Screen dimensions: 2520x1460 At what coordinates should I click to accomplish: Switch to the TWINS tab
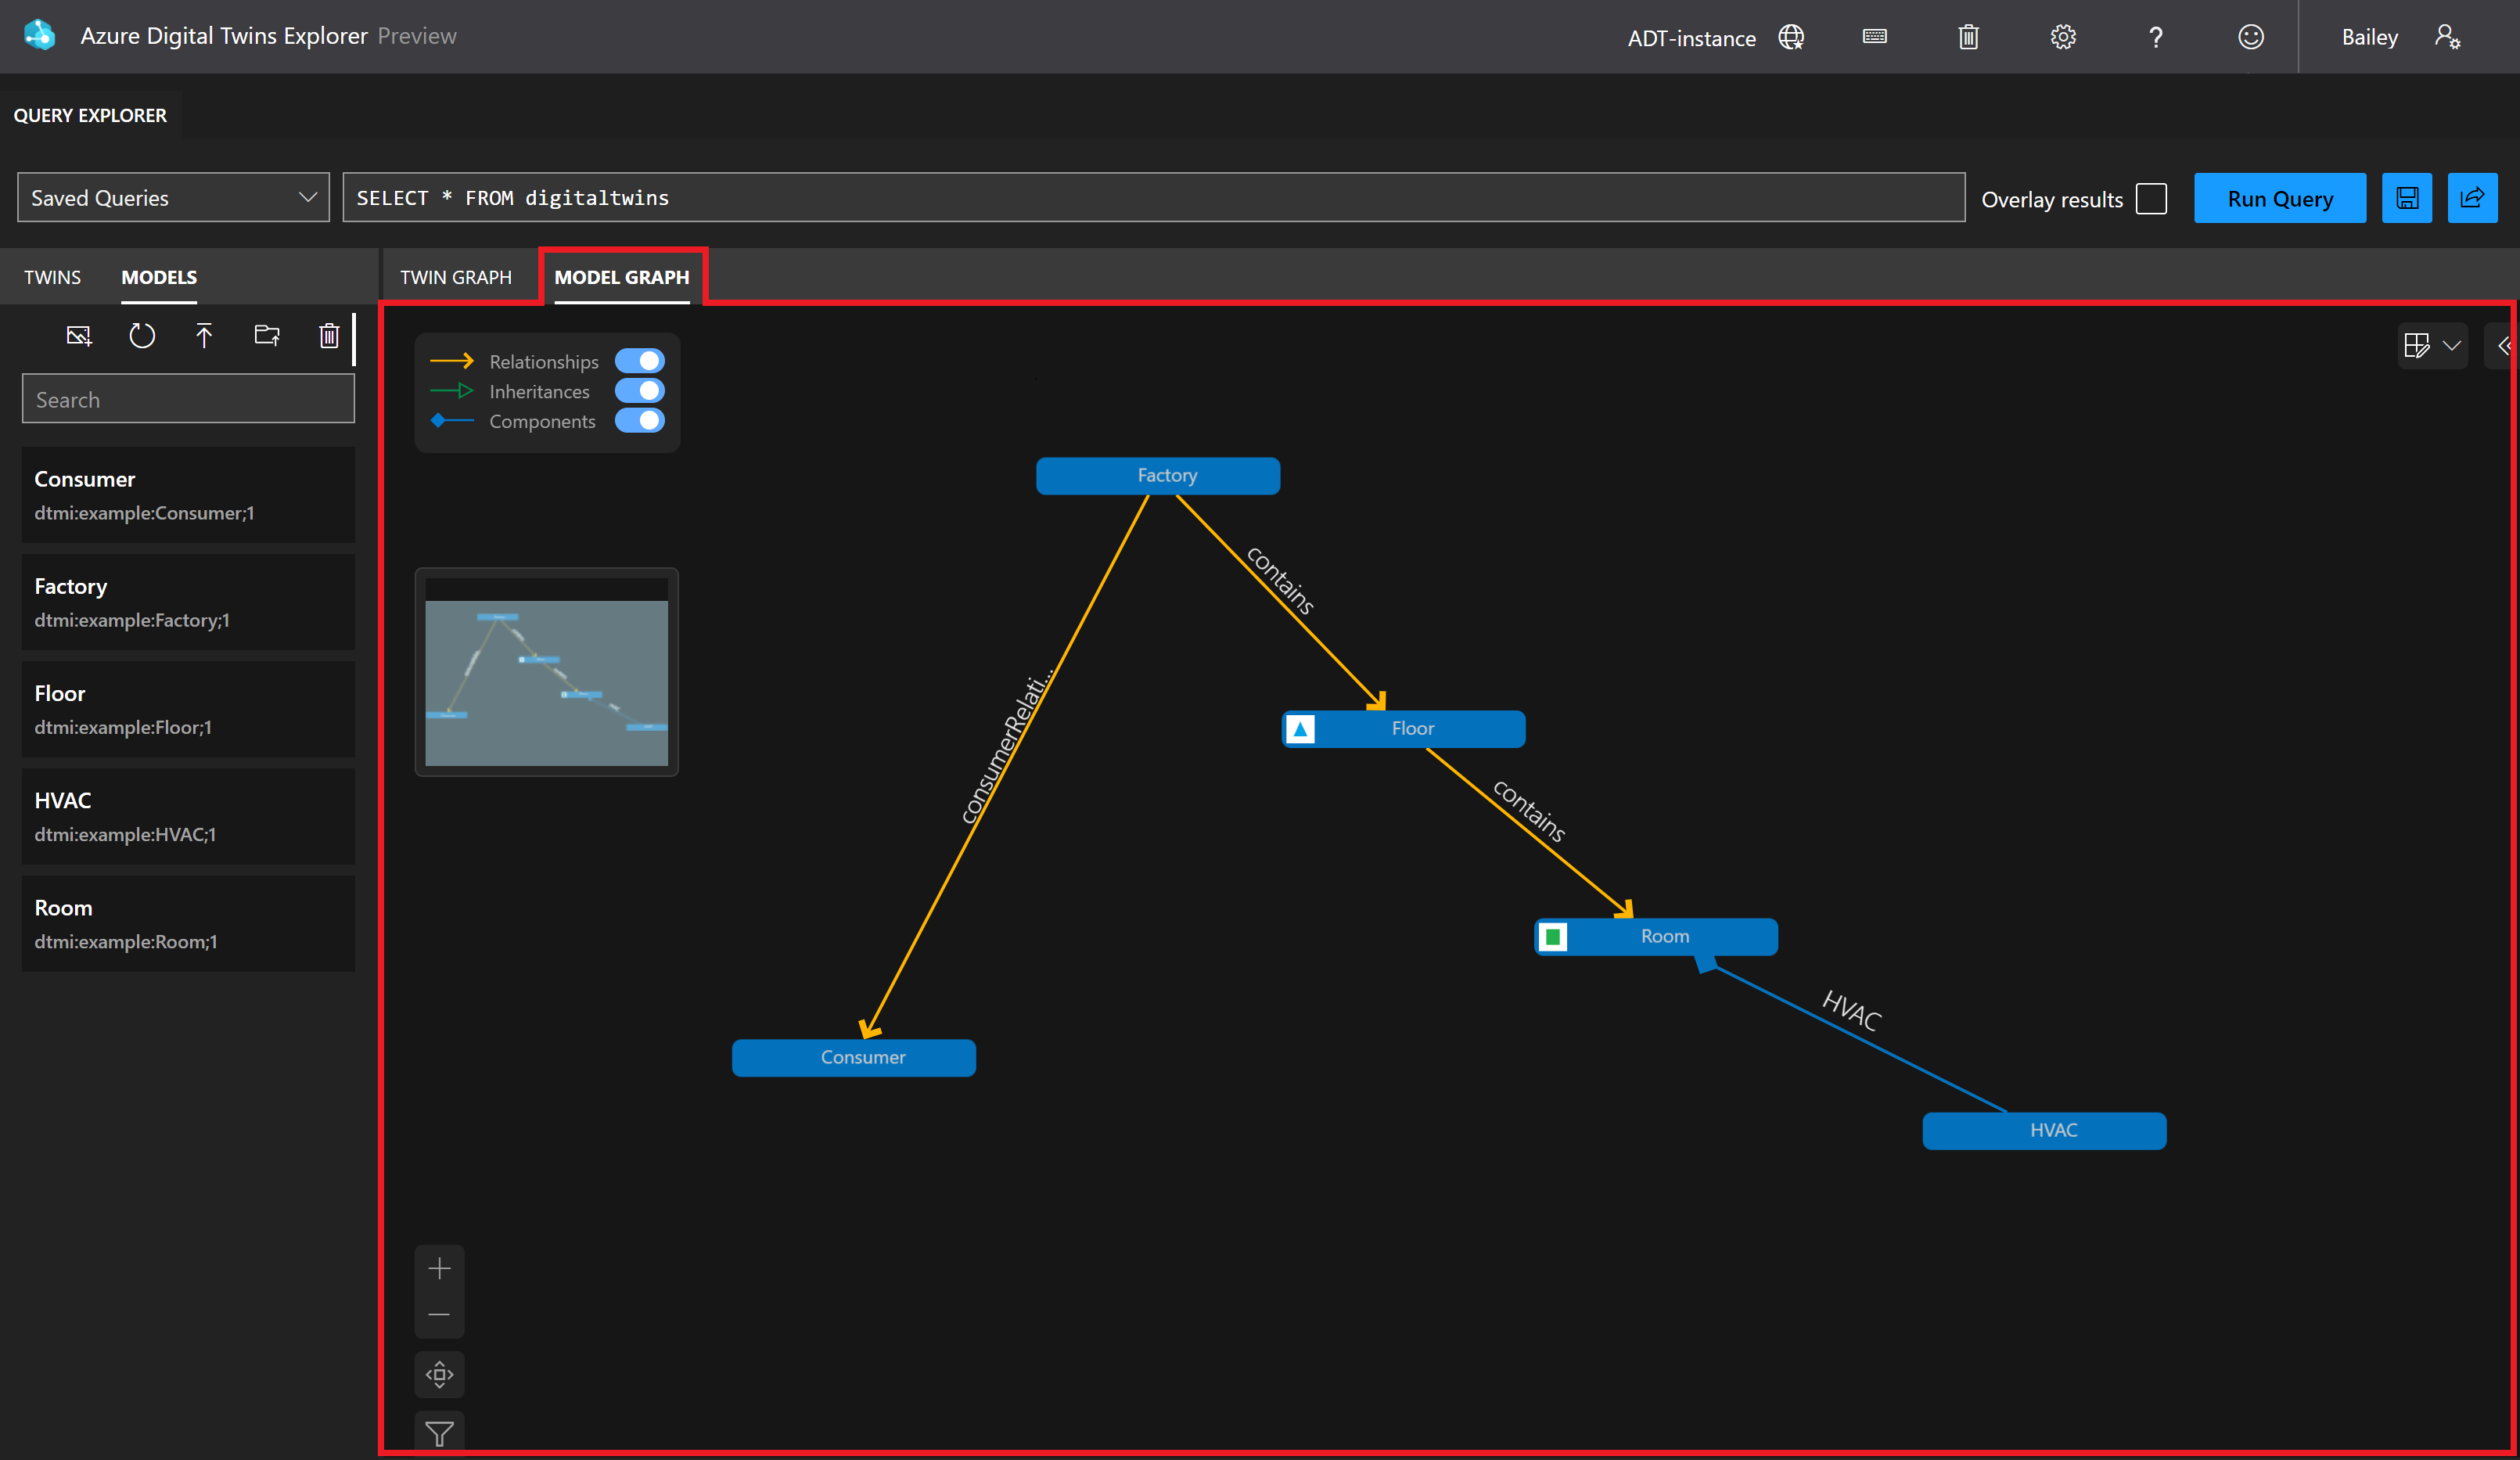[52, 277]
